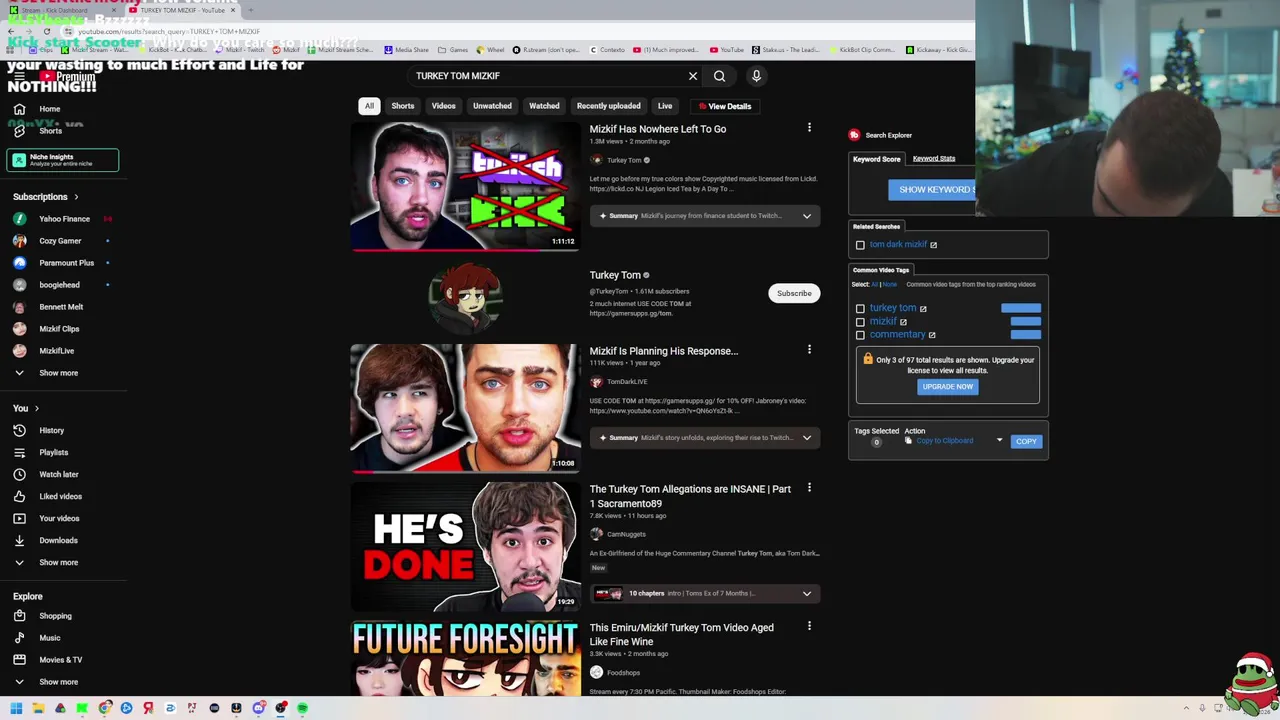Screen dimensions: 1280x720
Task: Check the turkey tom tag checkbox
Action: click(860, 309)
